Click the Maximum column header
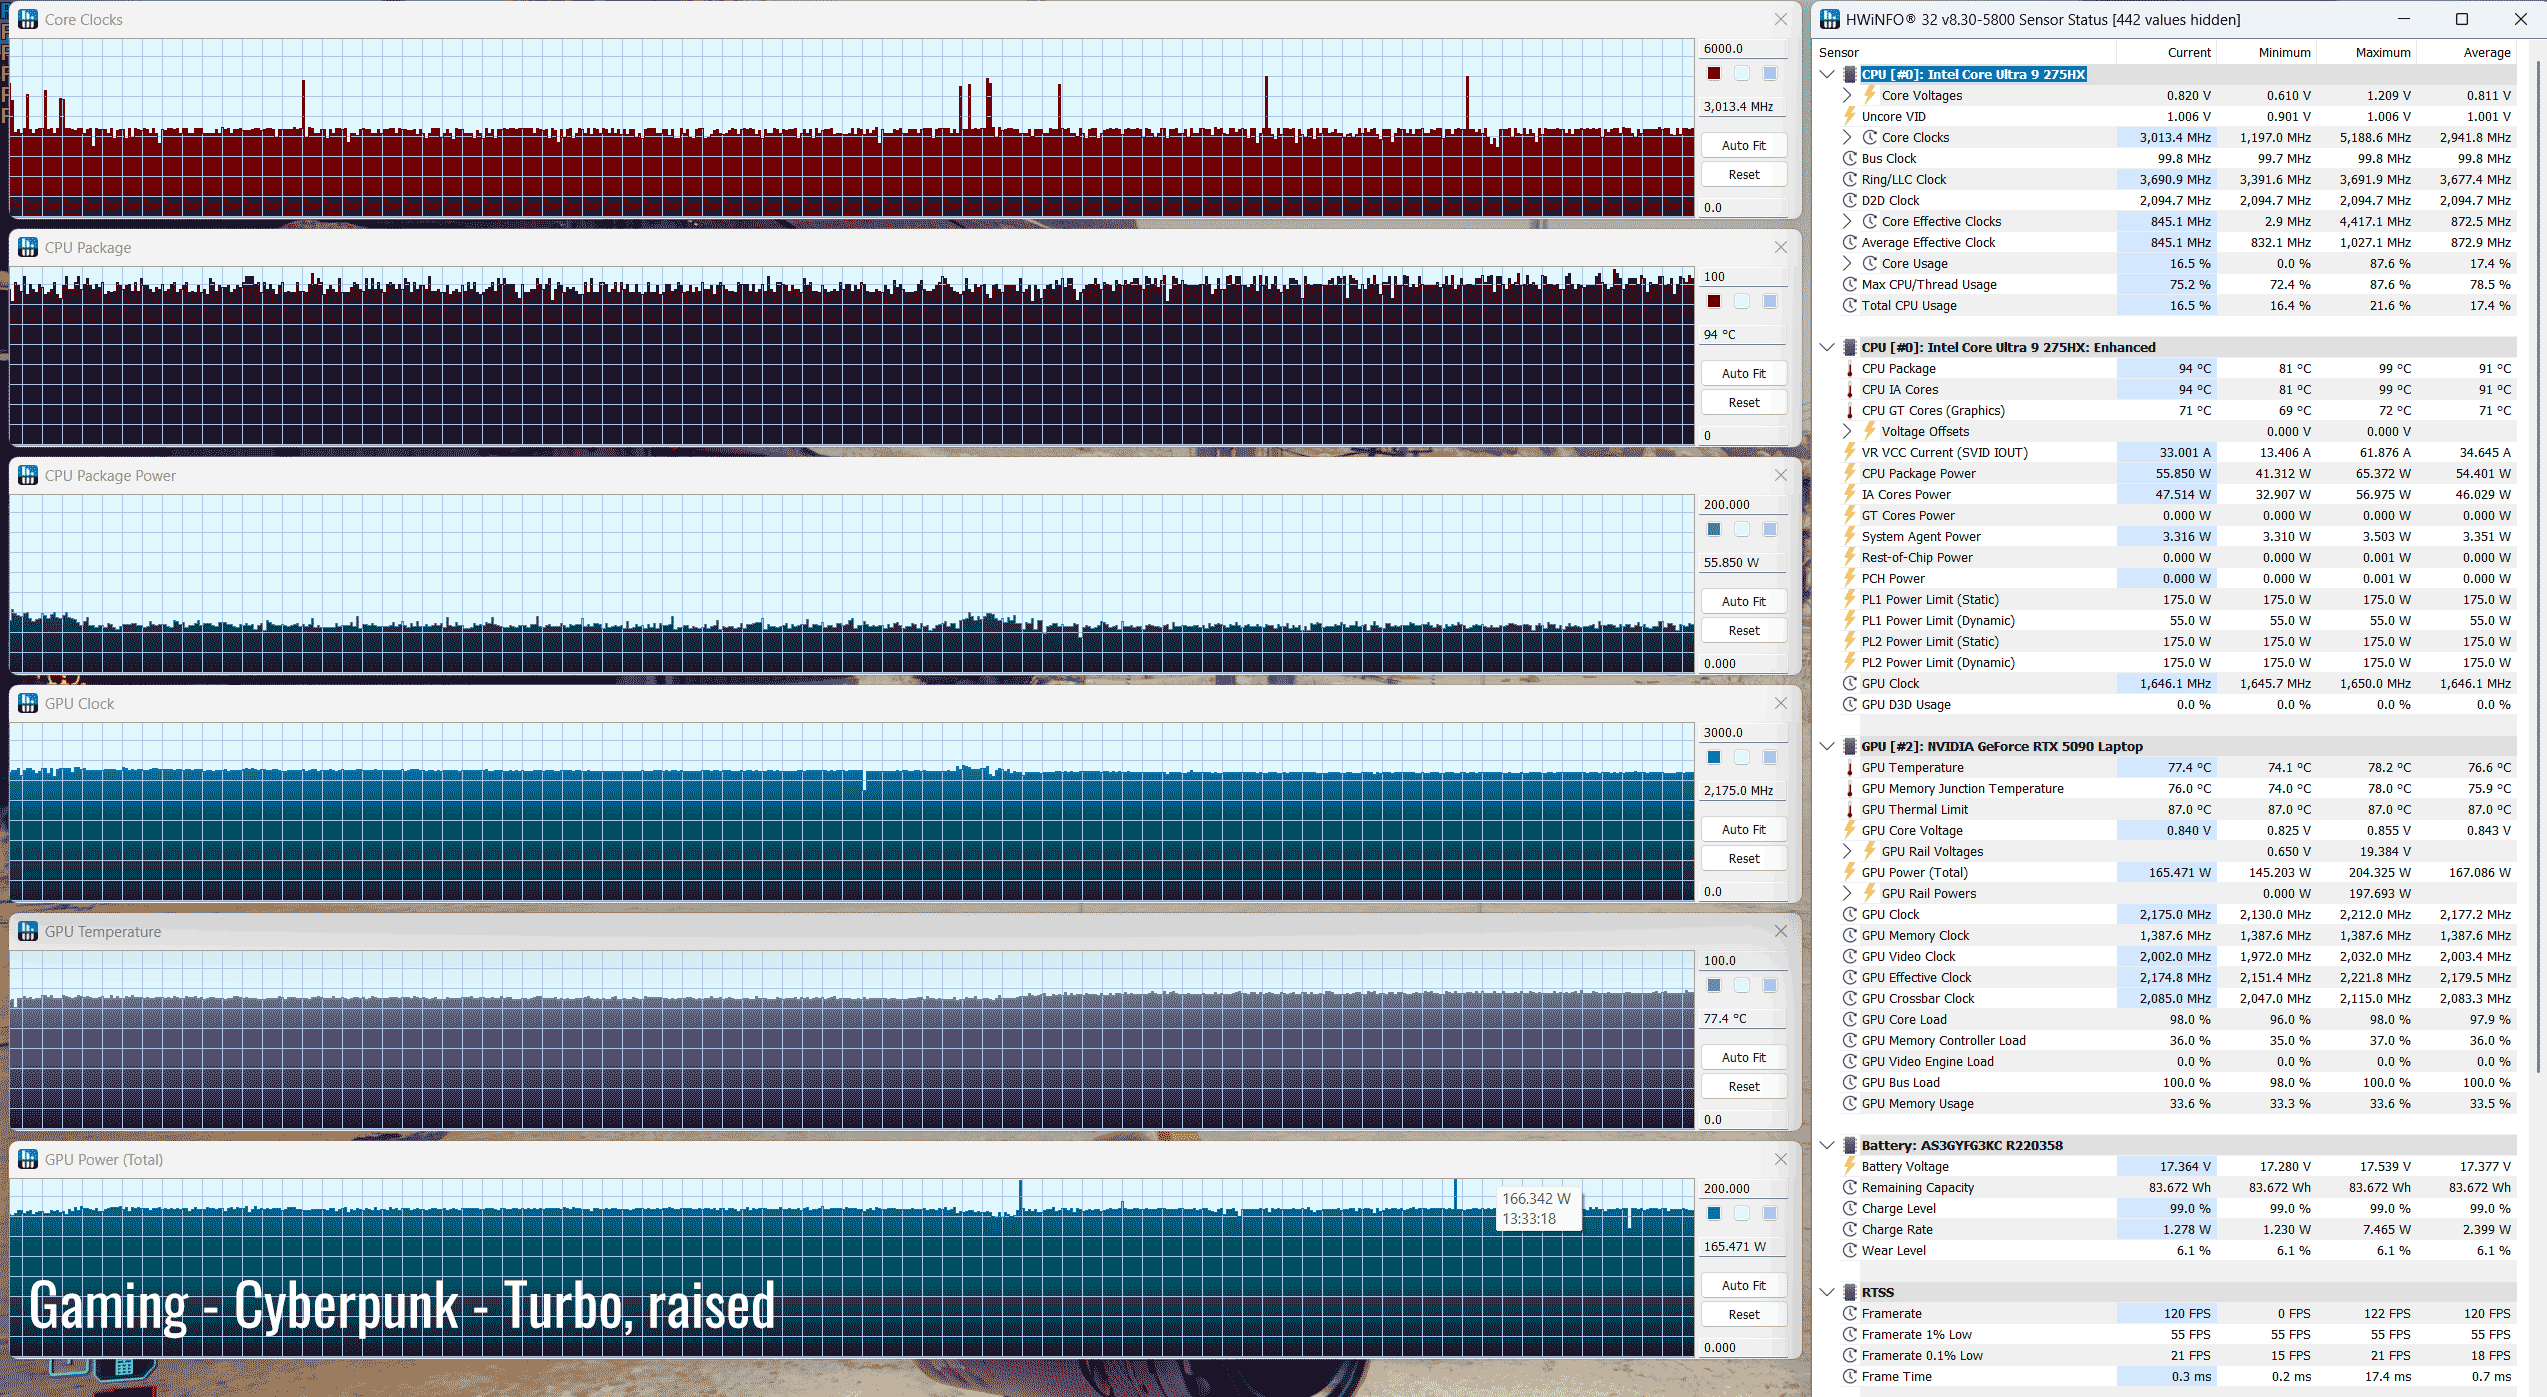2547x1397 pixels. coord(2382,52)
